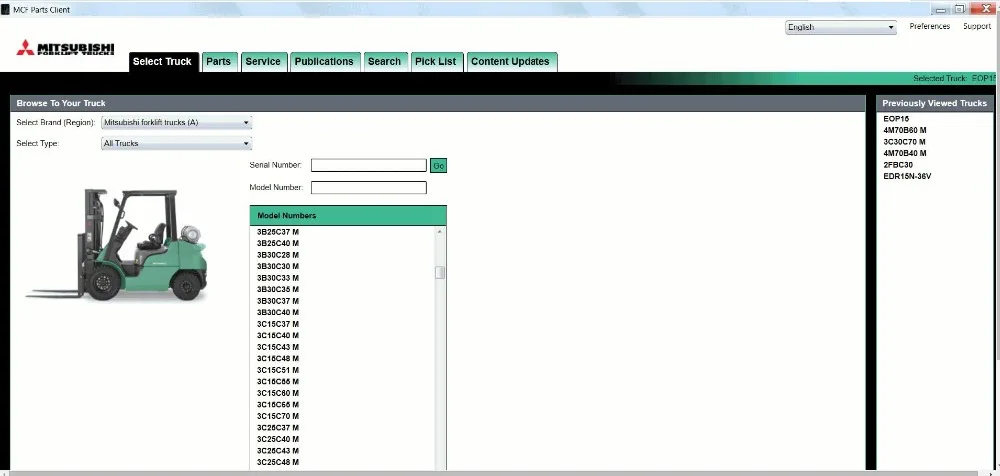Select previously viewed truck 2FBC30
This screenshot has width=1000, height=476.
coord(898,165)
